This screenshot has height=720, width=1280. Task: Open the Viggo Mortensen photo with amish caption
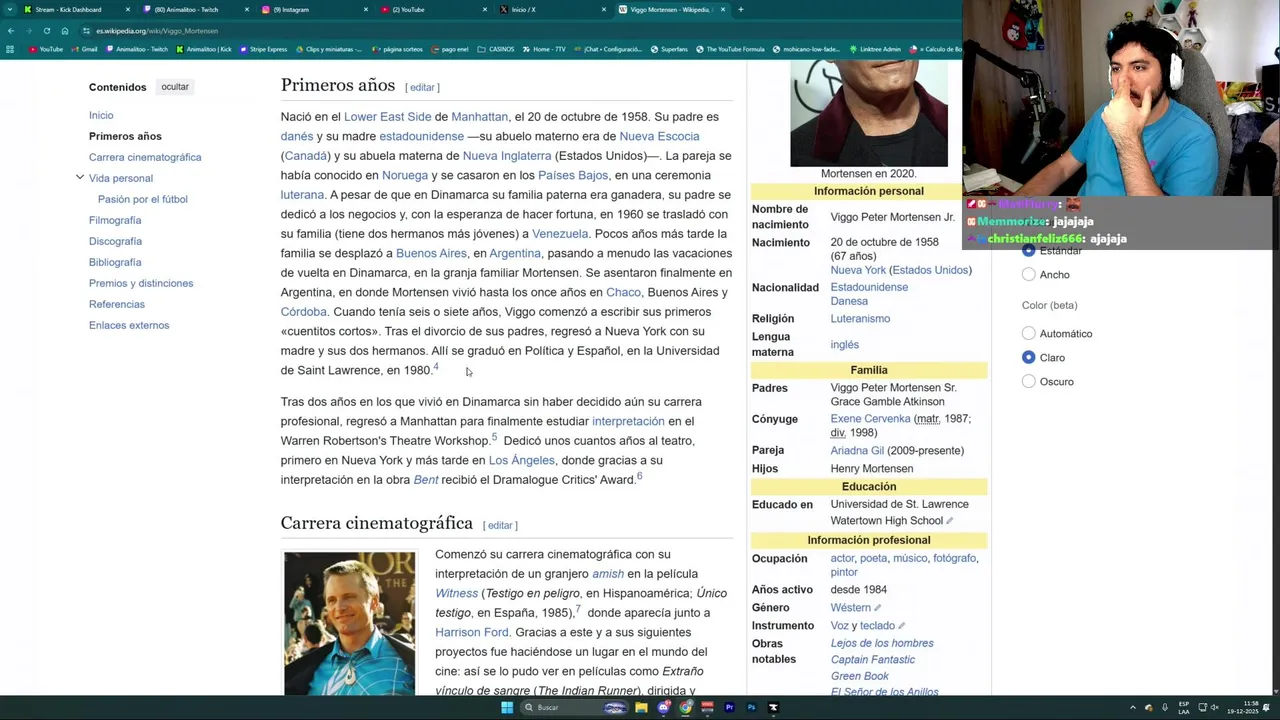click(349, 623)
